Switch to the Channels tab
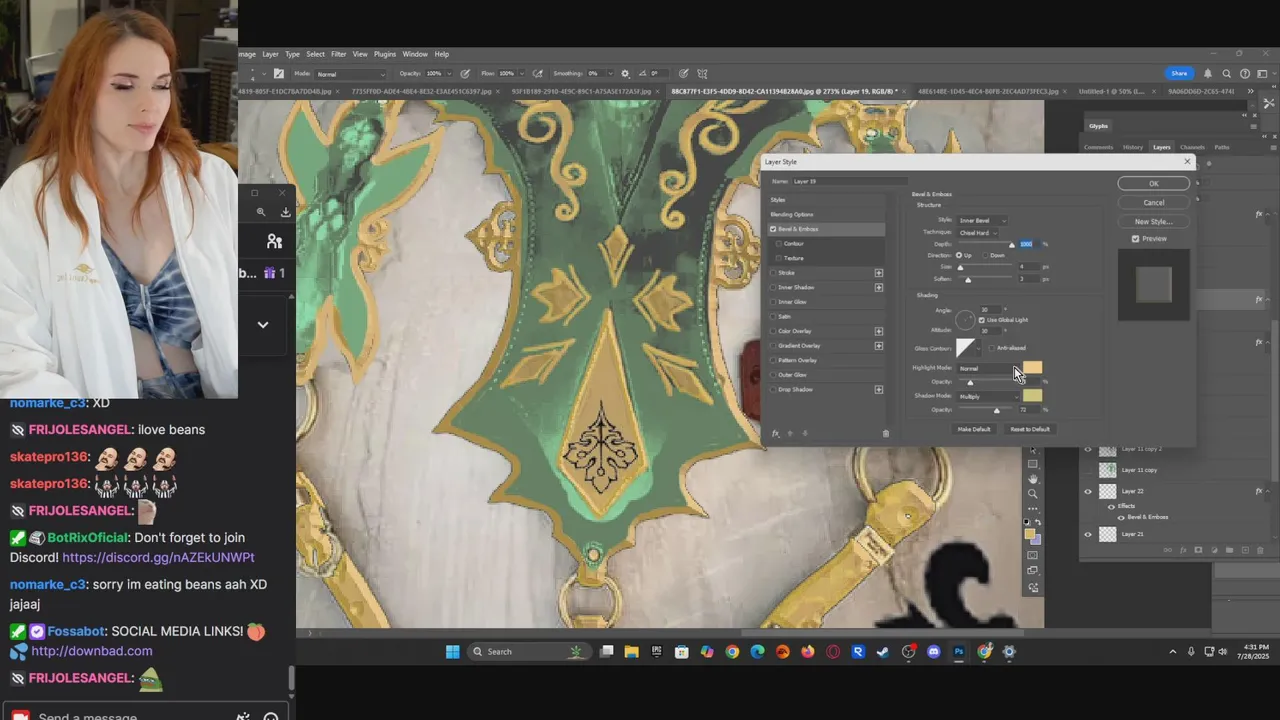The width and height of the screenshot is (1280, 720). pyautogui.click(x=1192, y=147)
